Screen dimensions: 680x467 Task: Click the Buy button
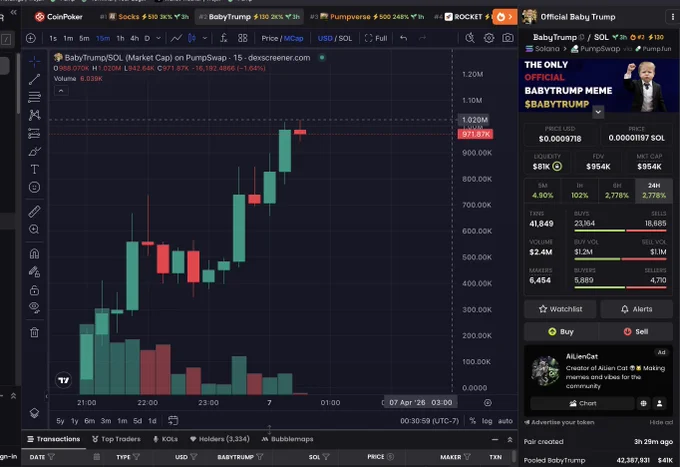(561, 332)
